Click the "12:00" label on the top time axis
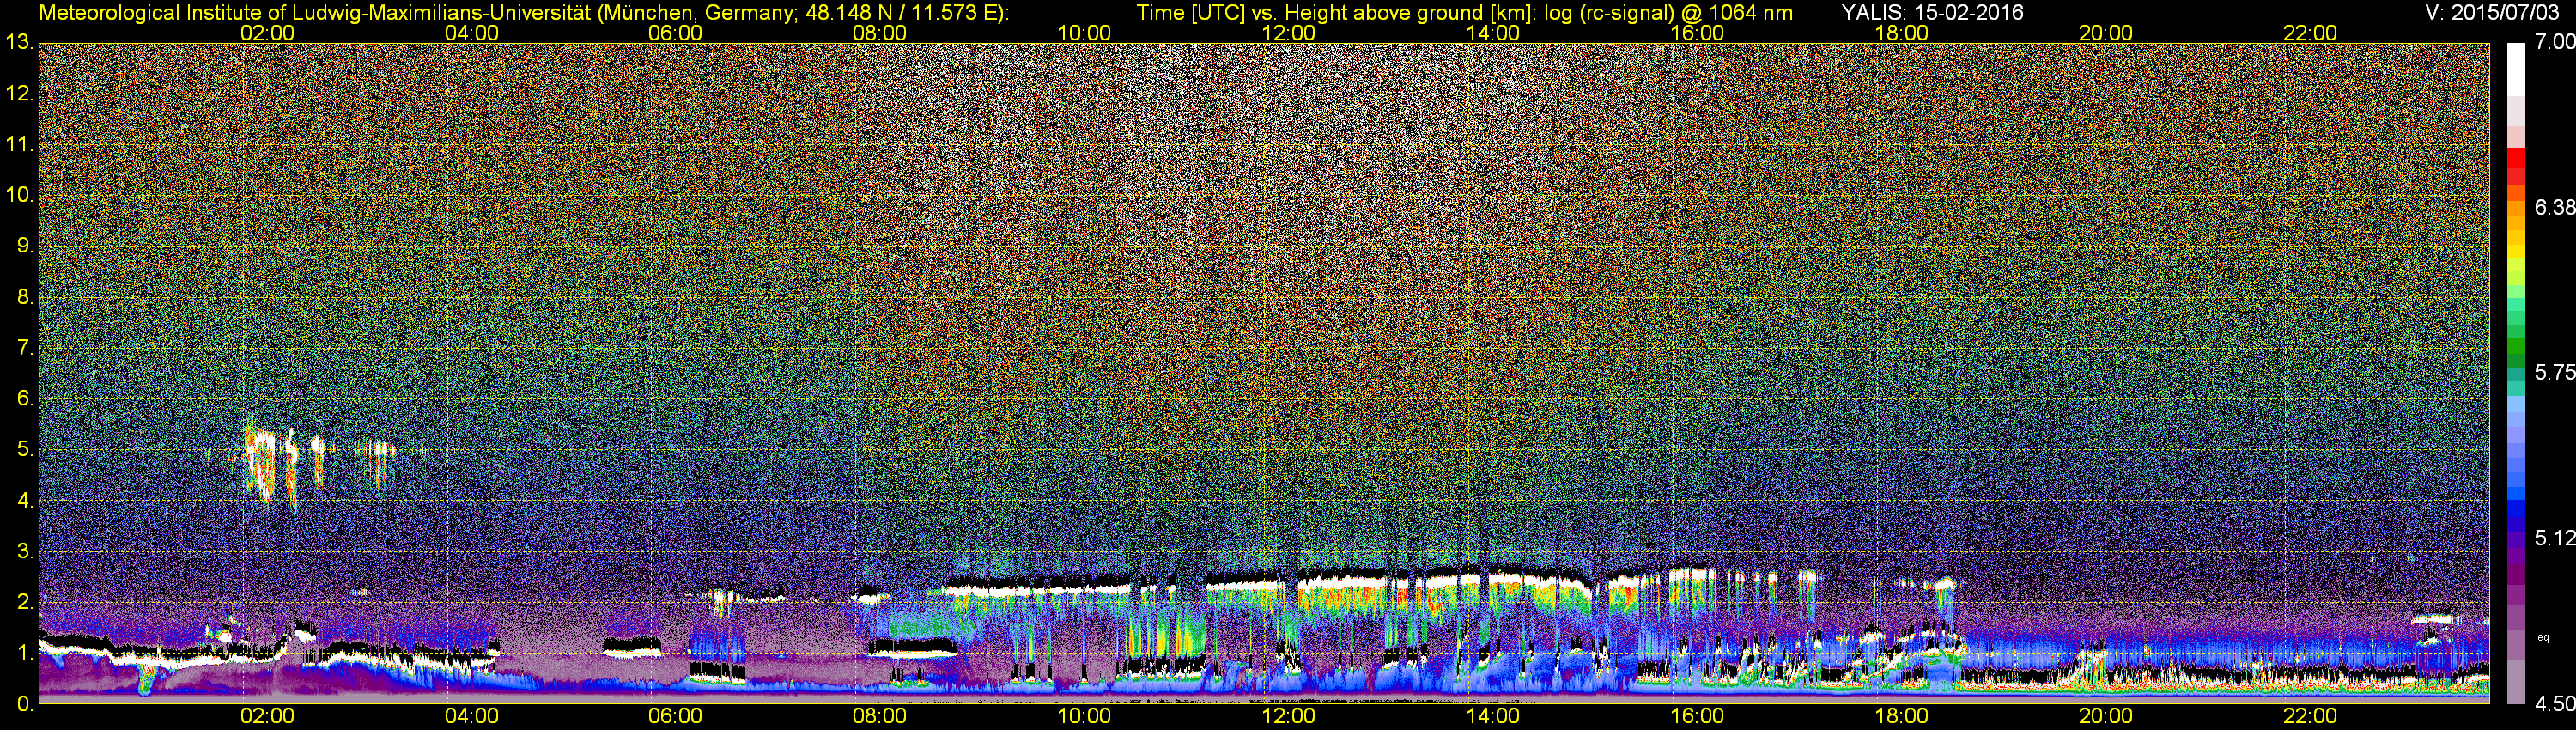 coord(1288,33)
